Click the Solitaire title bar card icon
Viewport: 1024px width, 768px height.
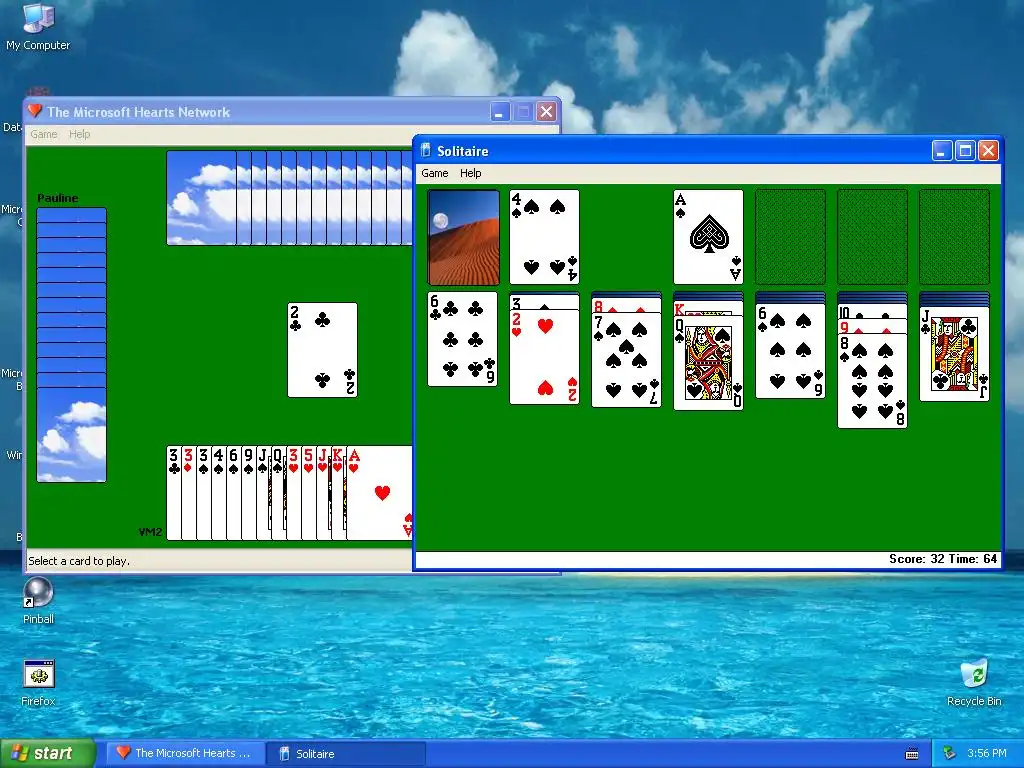coord(426,151)
